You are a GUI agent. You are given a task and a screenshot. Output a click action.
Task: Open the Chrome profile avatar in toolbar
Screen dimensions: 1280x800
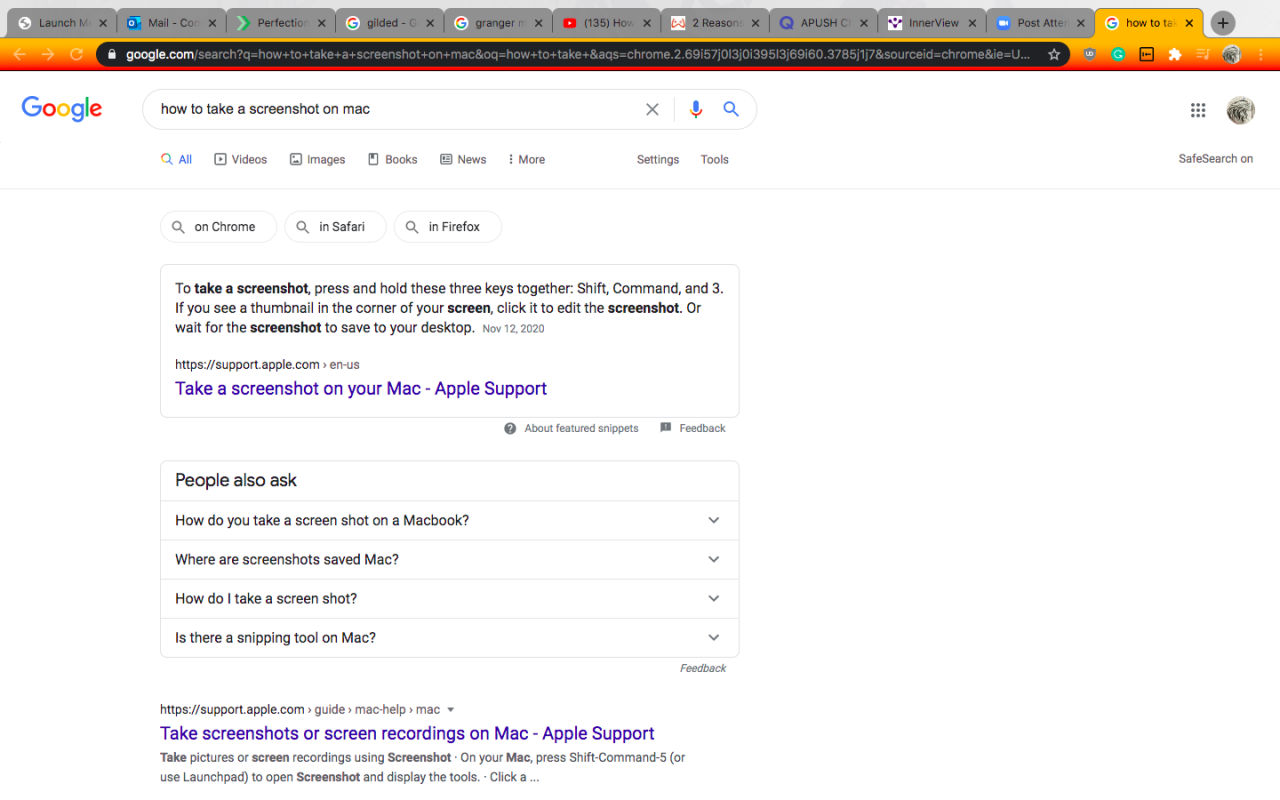click(x=1232, y=55)
